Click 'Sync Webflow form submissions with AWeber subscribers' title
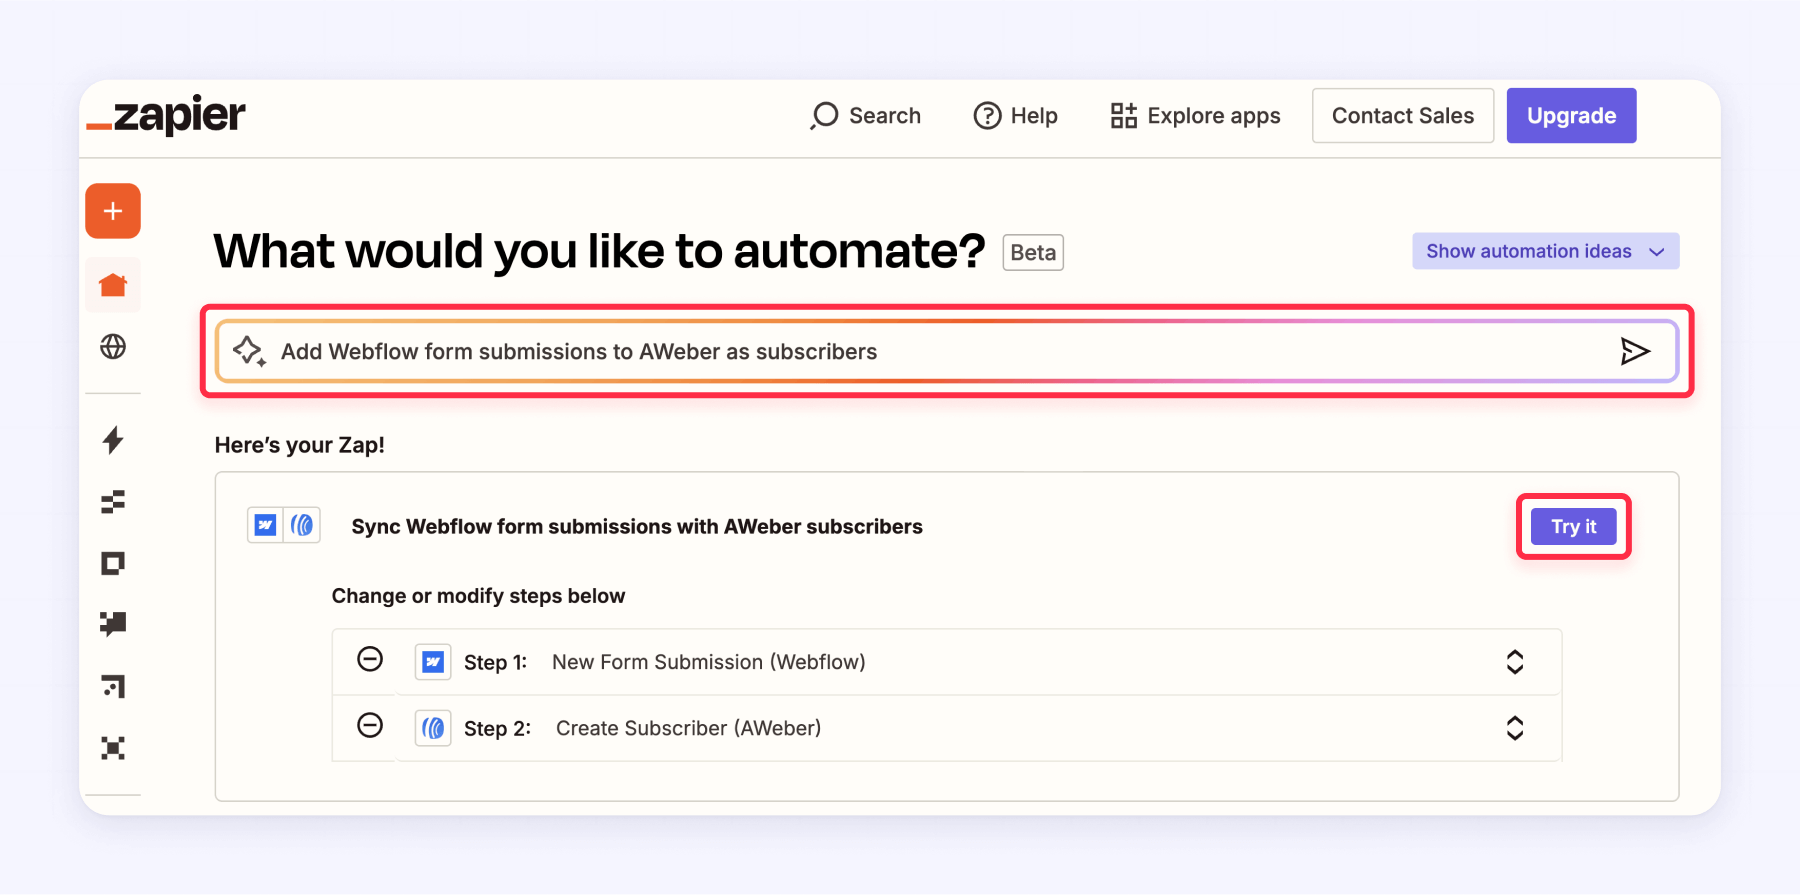The height and width of the screenshot is (895, 1800). 637,526
